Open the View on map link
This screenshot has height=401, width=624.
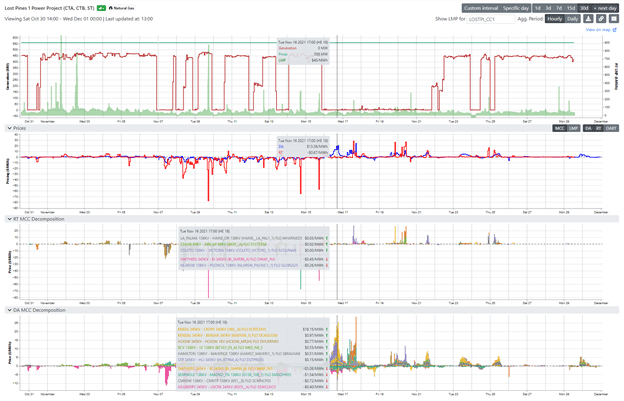tap(601, 30)
